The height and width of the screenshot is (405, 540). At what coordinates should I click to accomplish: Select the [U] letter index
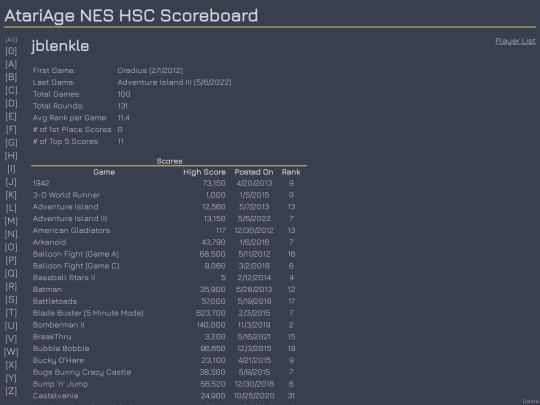point(11,326)
